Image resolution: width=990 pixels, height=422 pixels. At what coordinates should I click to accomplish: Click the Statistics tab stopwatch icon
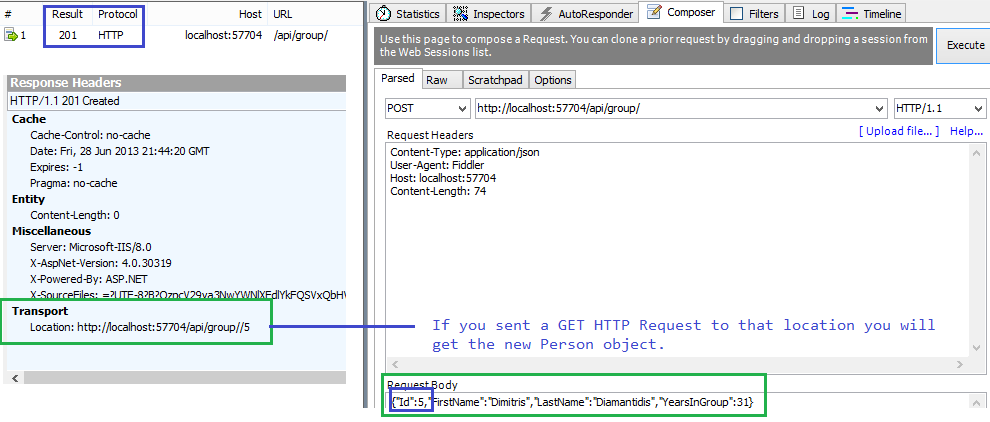(x=382, y=14)
